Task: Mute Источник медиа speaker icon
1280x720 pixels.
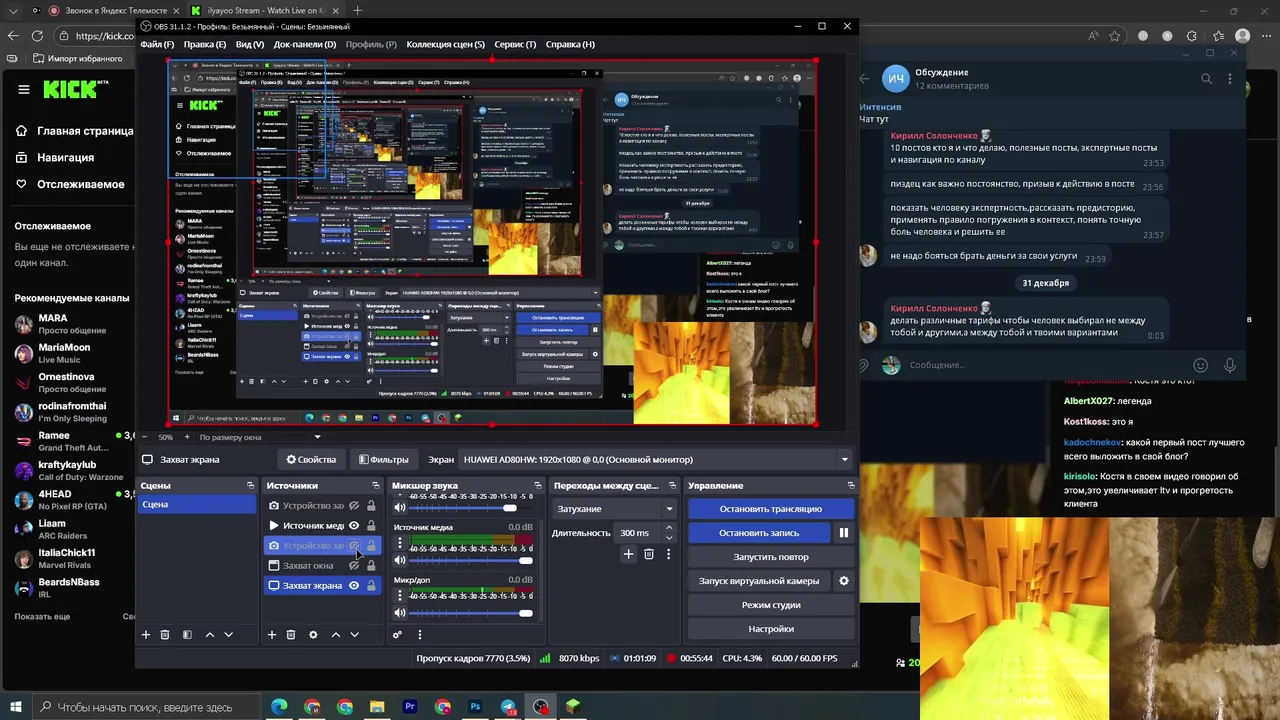Action: click(400, 561)
